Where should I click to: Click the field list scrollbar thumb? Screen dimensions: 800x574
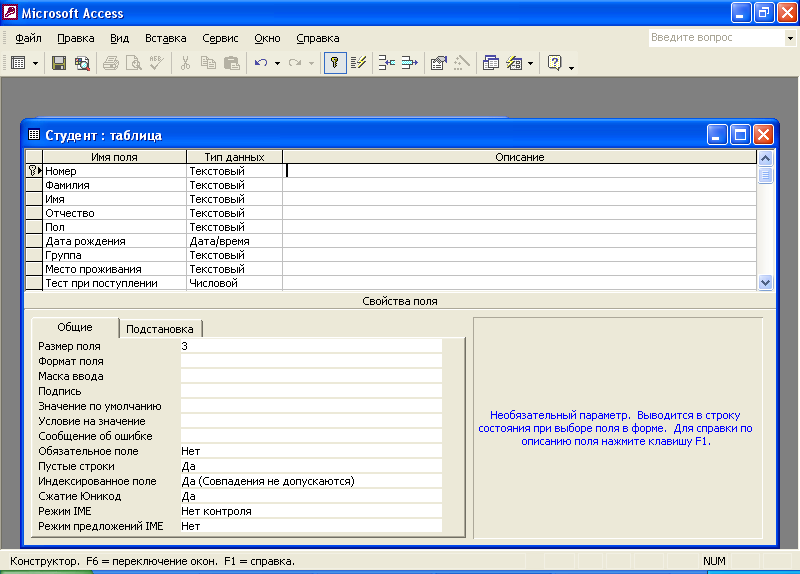[765, 176]
